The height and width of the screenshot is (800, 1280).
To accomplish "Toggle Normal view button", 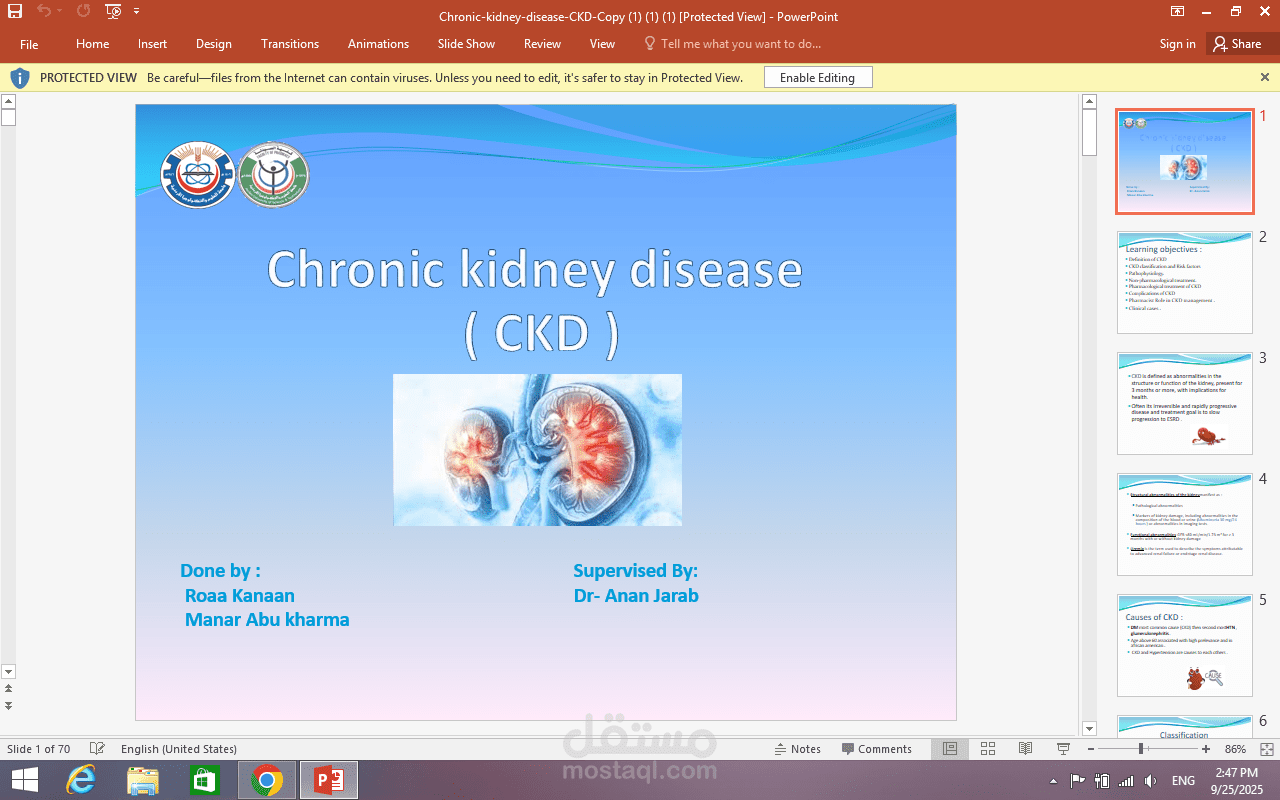I will pos(950,749).
